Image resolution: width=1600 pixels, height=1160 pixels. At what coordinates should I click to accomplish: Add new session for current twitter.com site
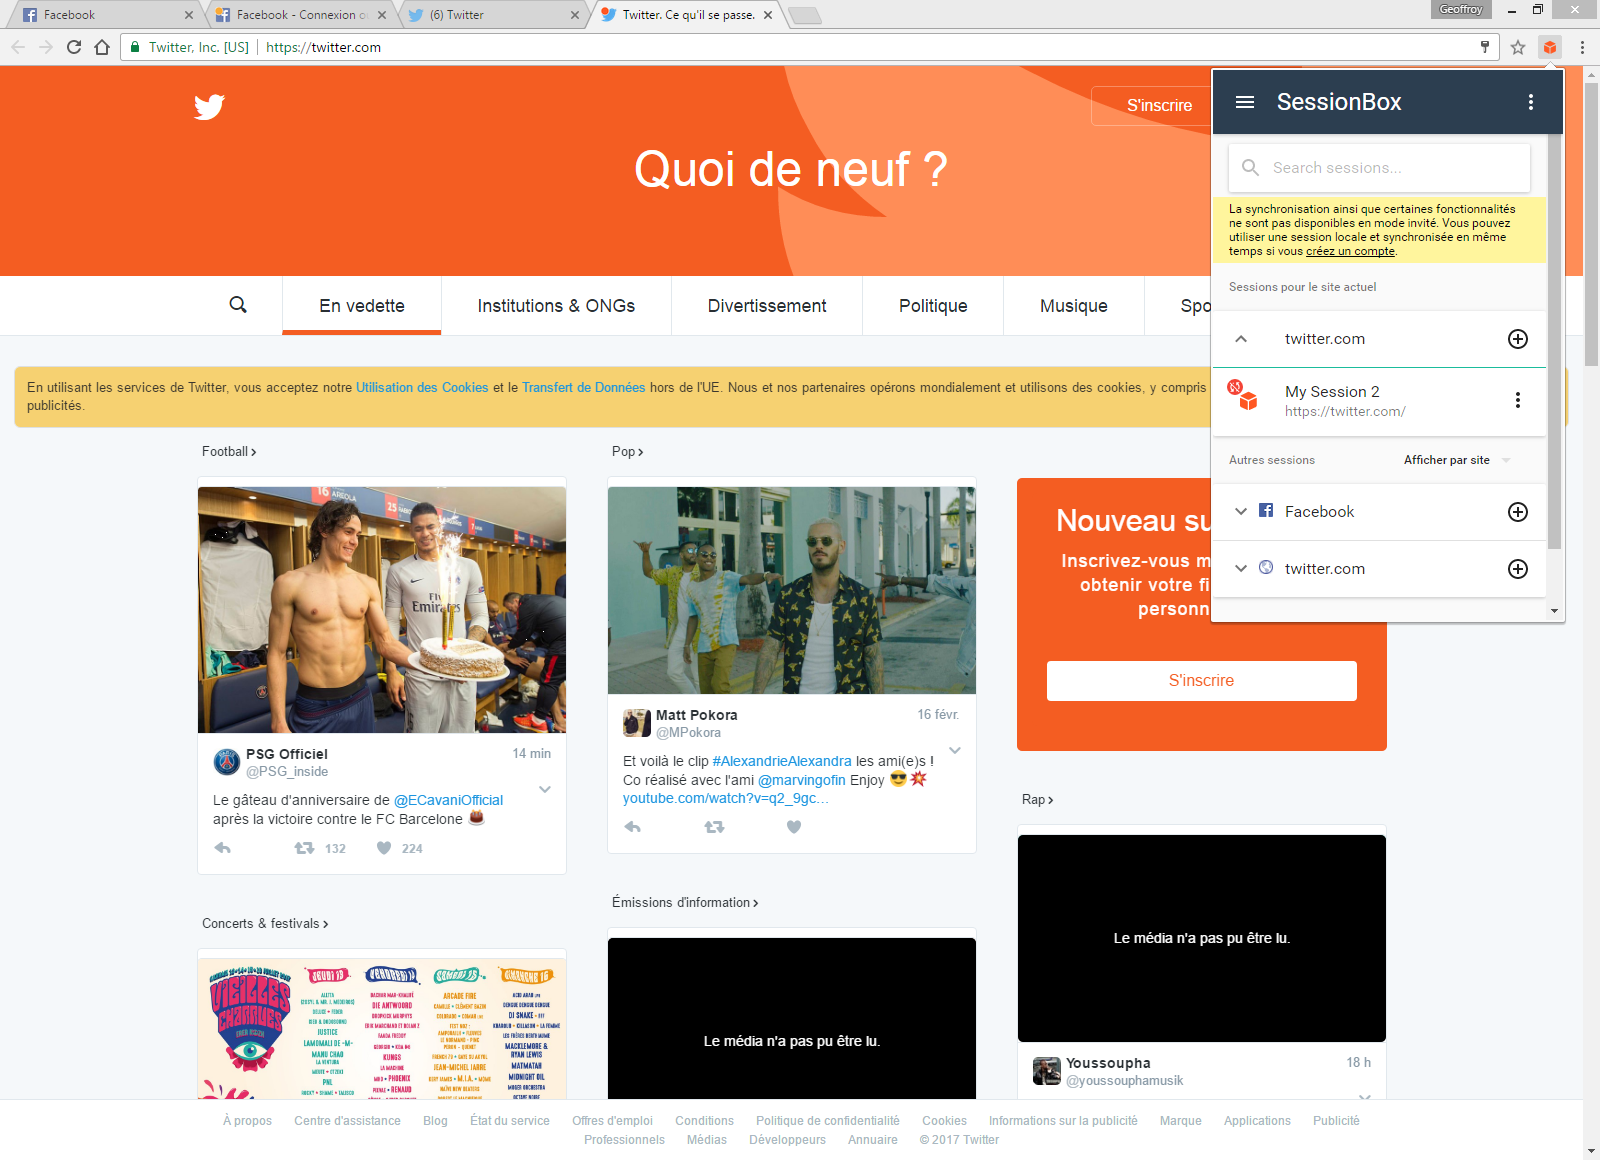(1517, 339)
